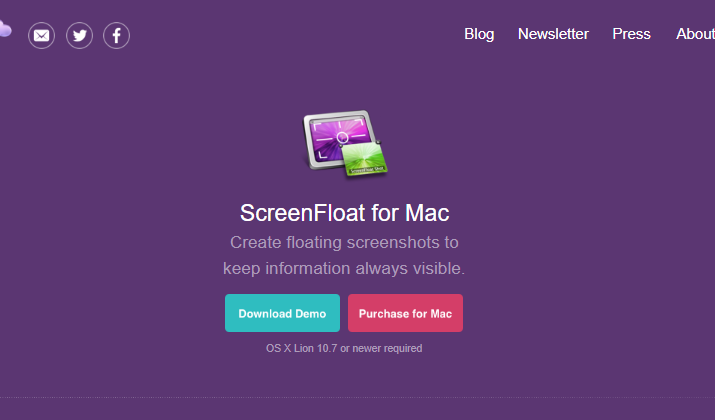Click the Download Demo button
This screenshot has width=715, height=420.
tap(282, 313)
